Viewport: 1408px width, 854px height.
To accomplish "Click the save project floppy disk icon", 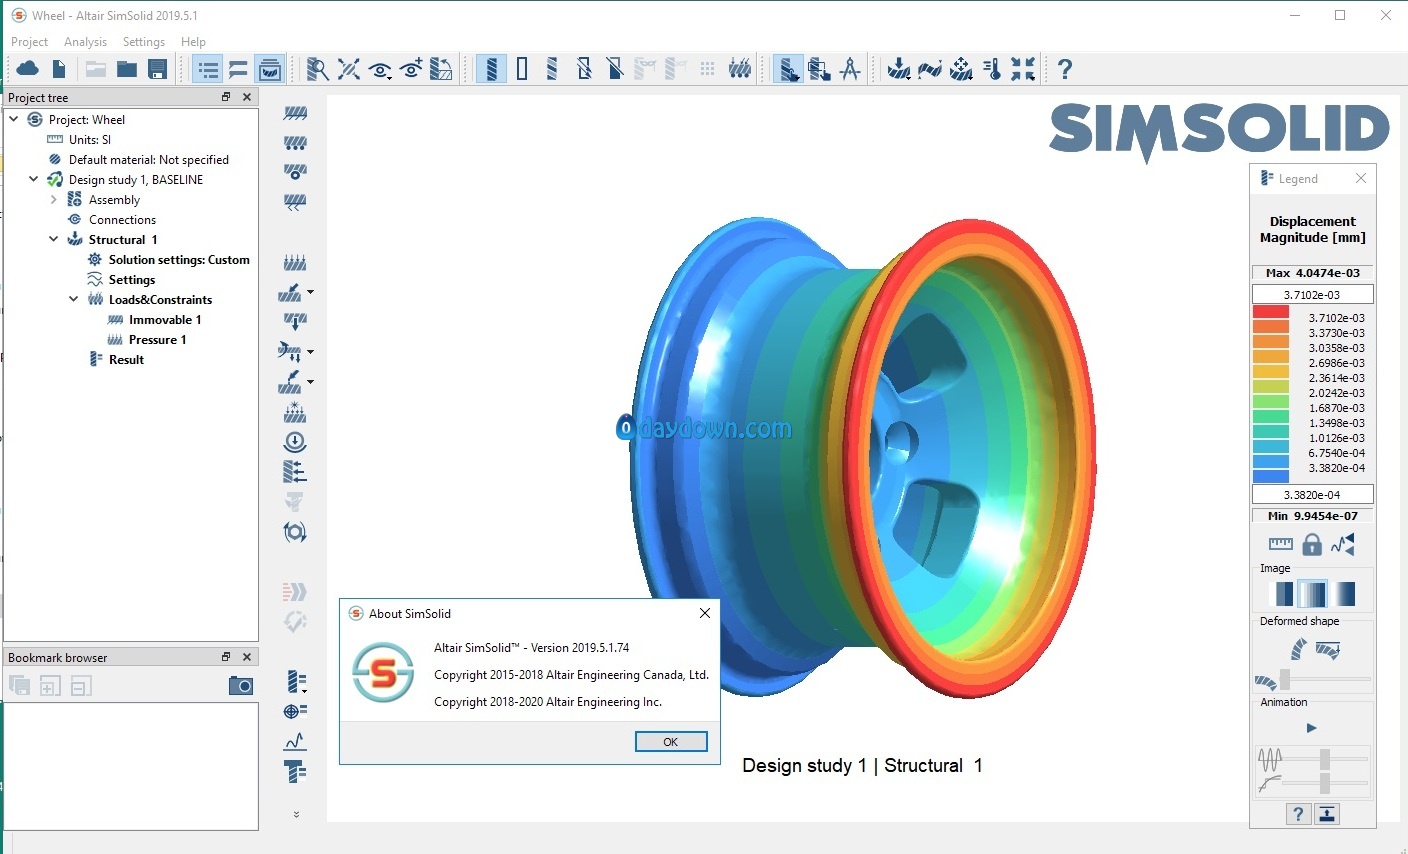I will pyautogui.click(x=157, y=69).
